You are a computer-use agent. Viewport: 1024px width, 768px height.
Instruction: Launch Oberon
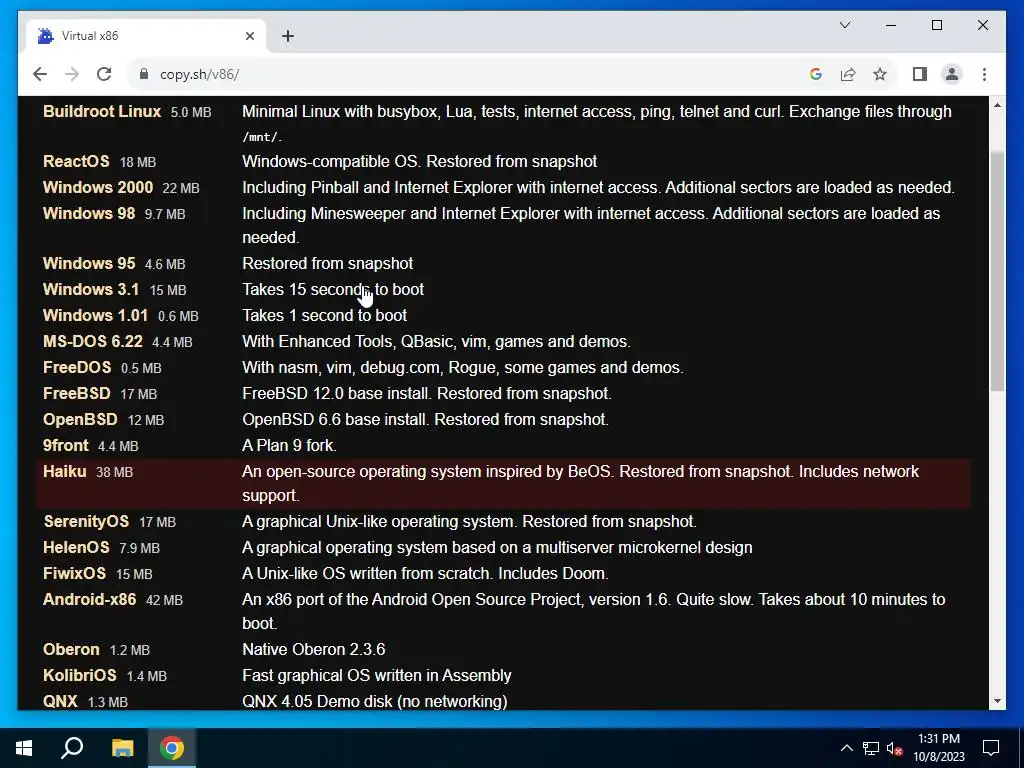tap(71, 650)
